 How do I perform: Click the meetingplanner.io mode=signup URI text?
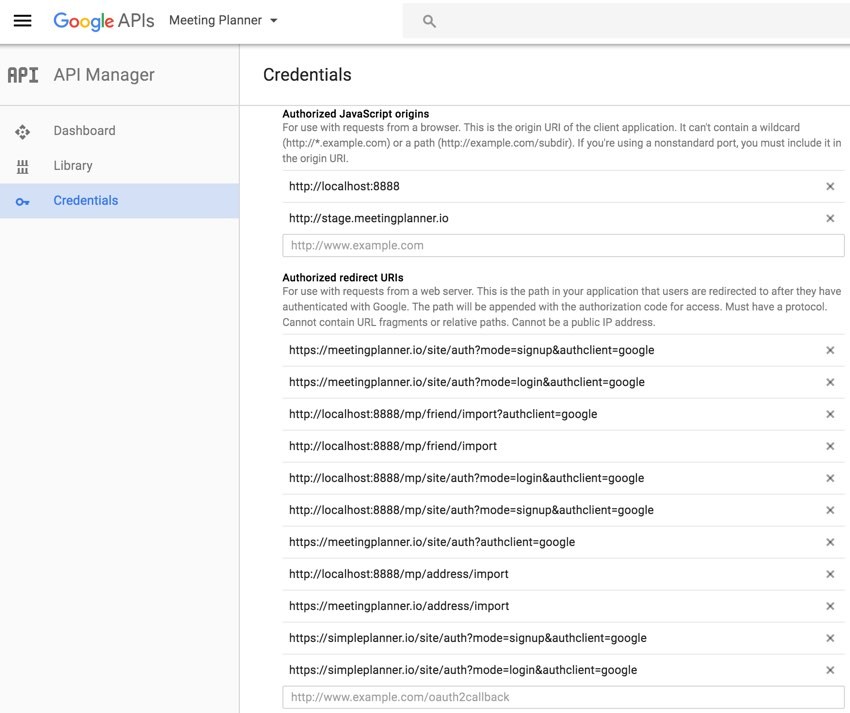[x=472, y=350]
